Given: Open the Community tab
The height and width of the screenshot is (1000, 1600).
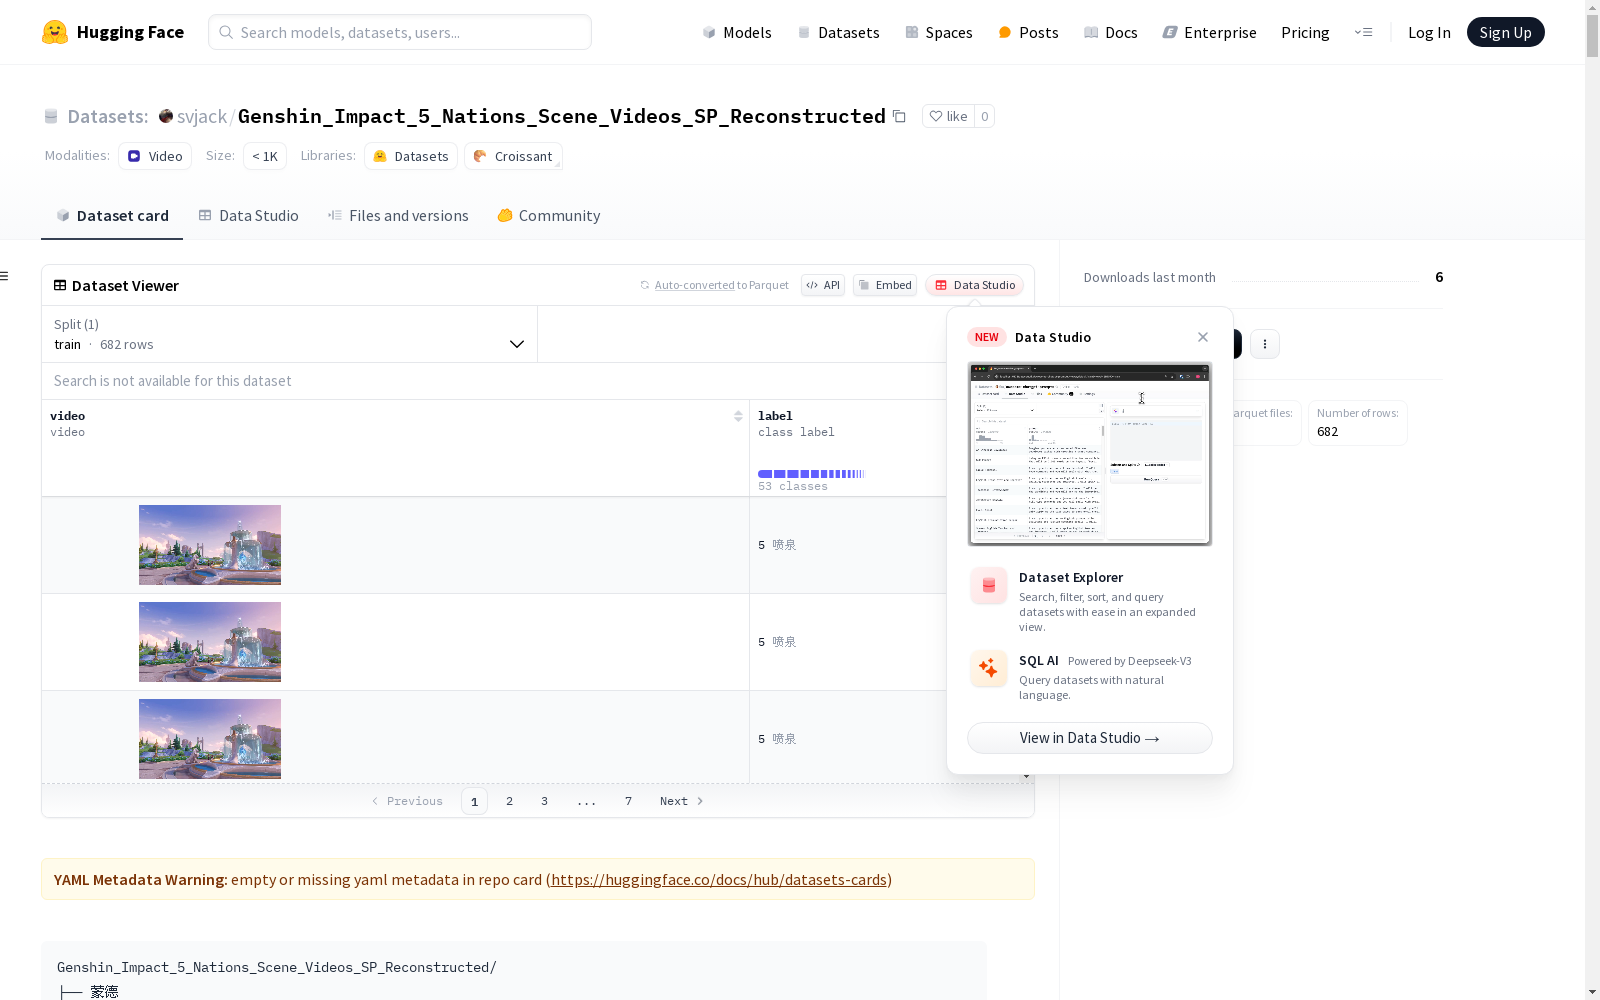Looking at the screenshot, I should pos(549,216).
